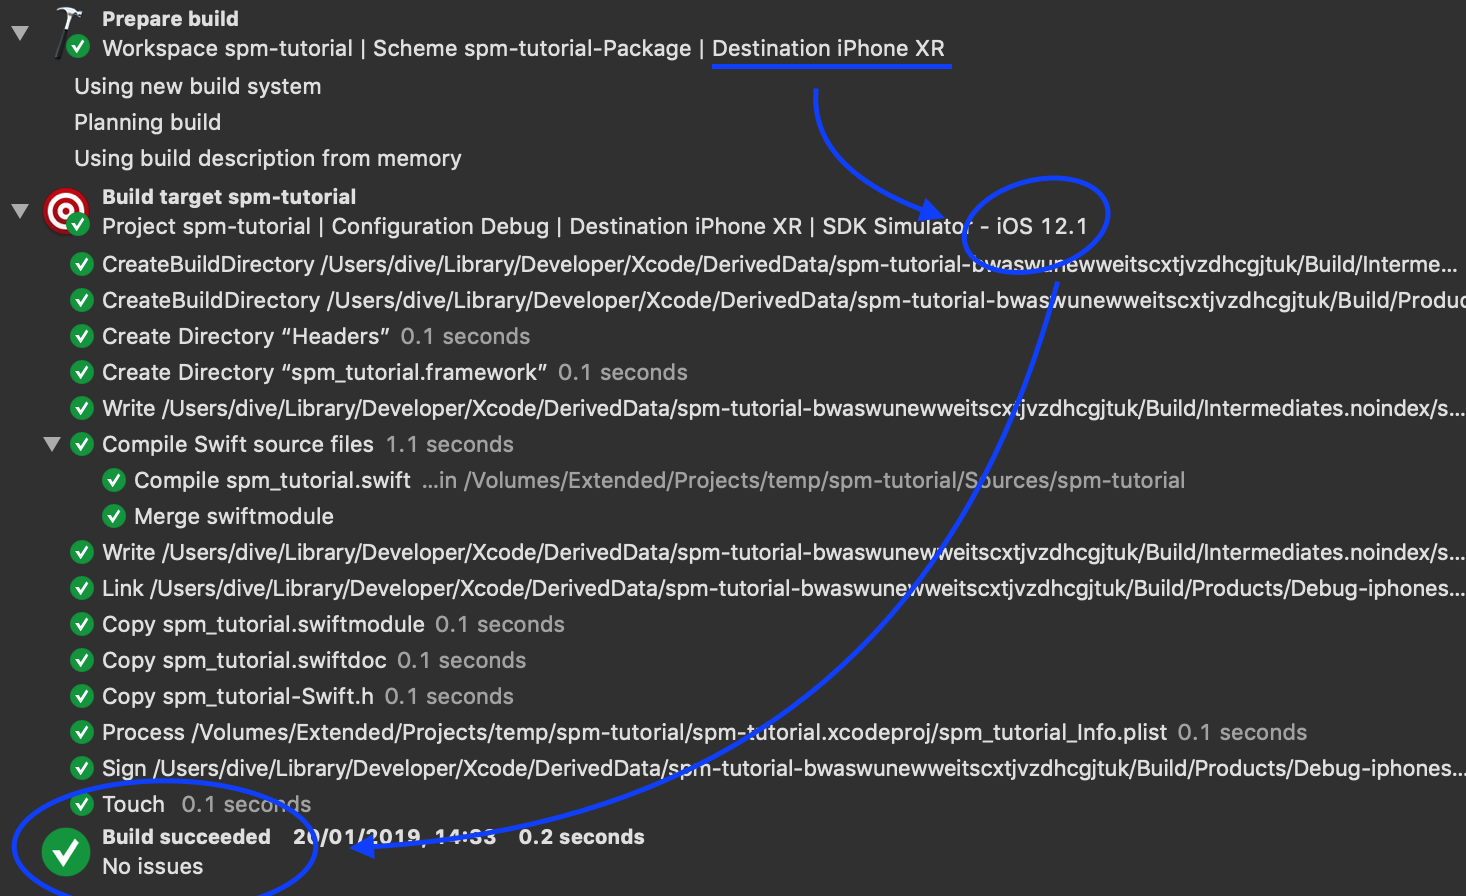Viewport: 1466px width, 896px height.
Task: Click the success icon next to Touch step
Action: coord(82,805)
